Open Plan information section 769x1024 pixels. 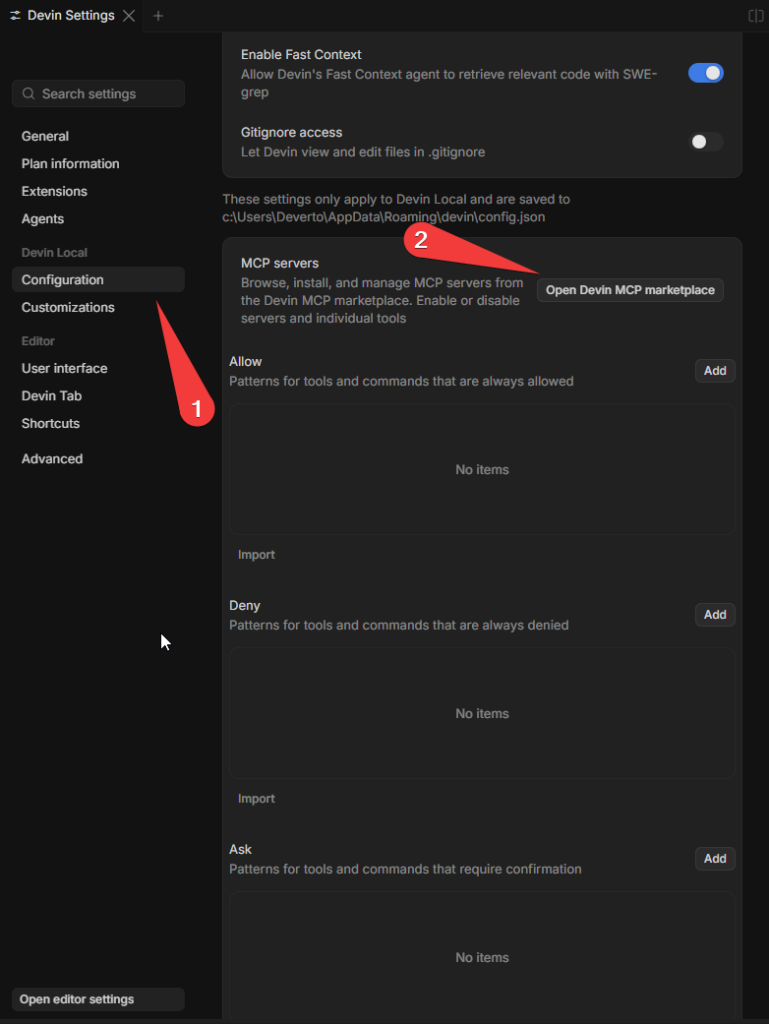coord(70,163)
